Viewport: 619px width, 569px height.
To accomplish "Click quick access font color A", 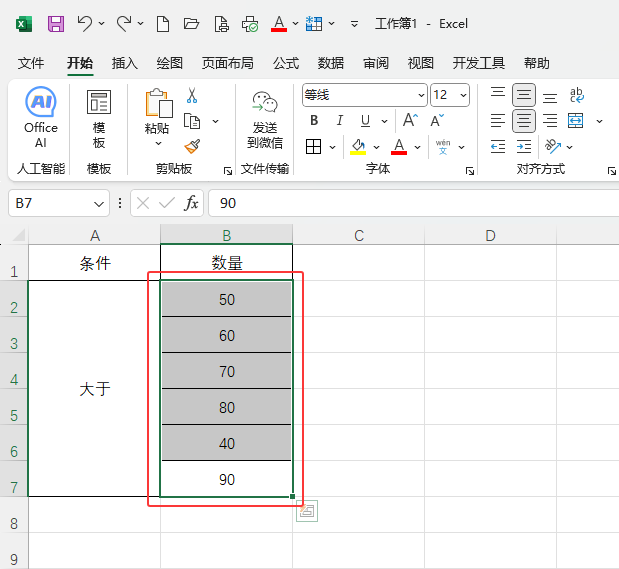I will (279, 24).
